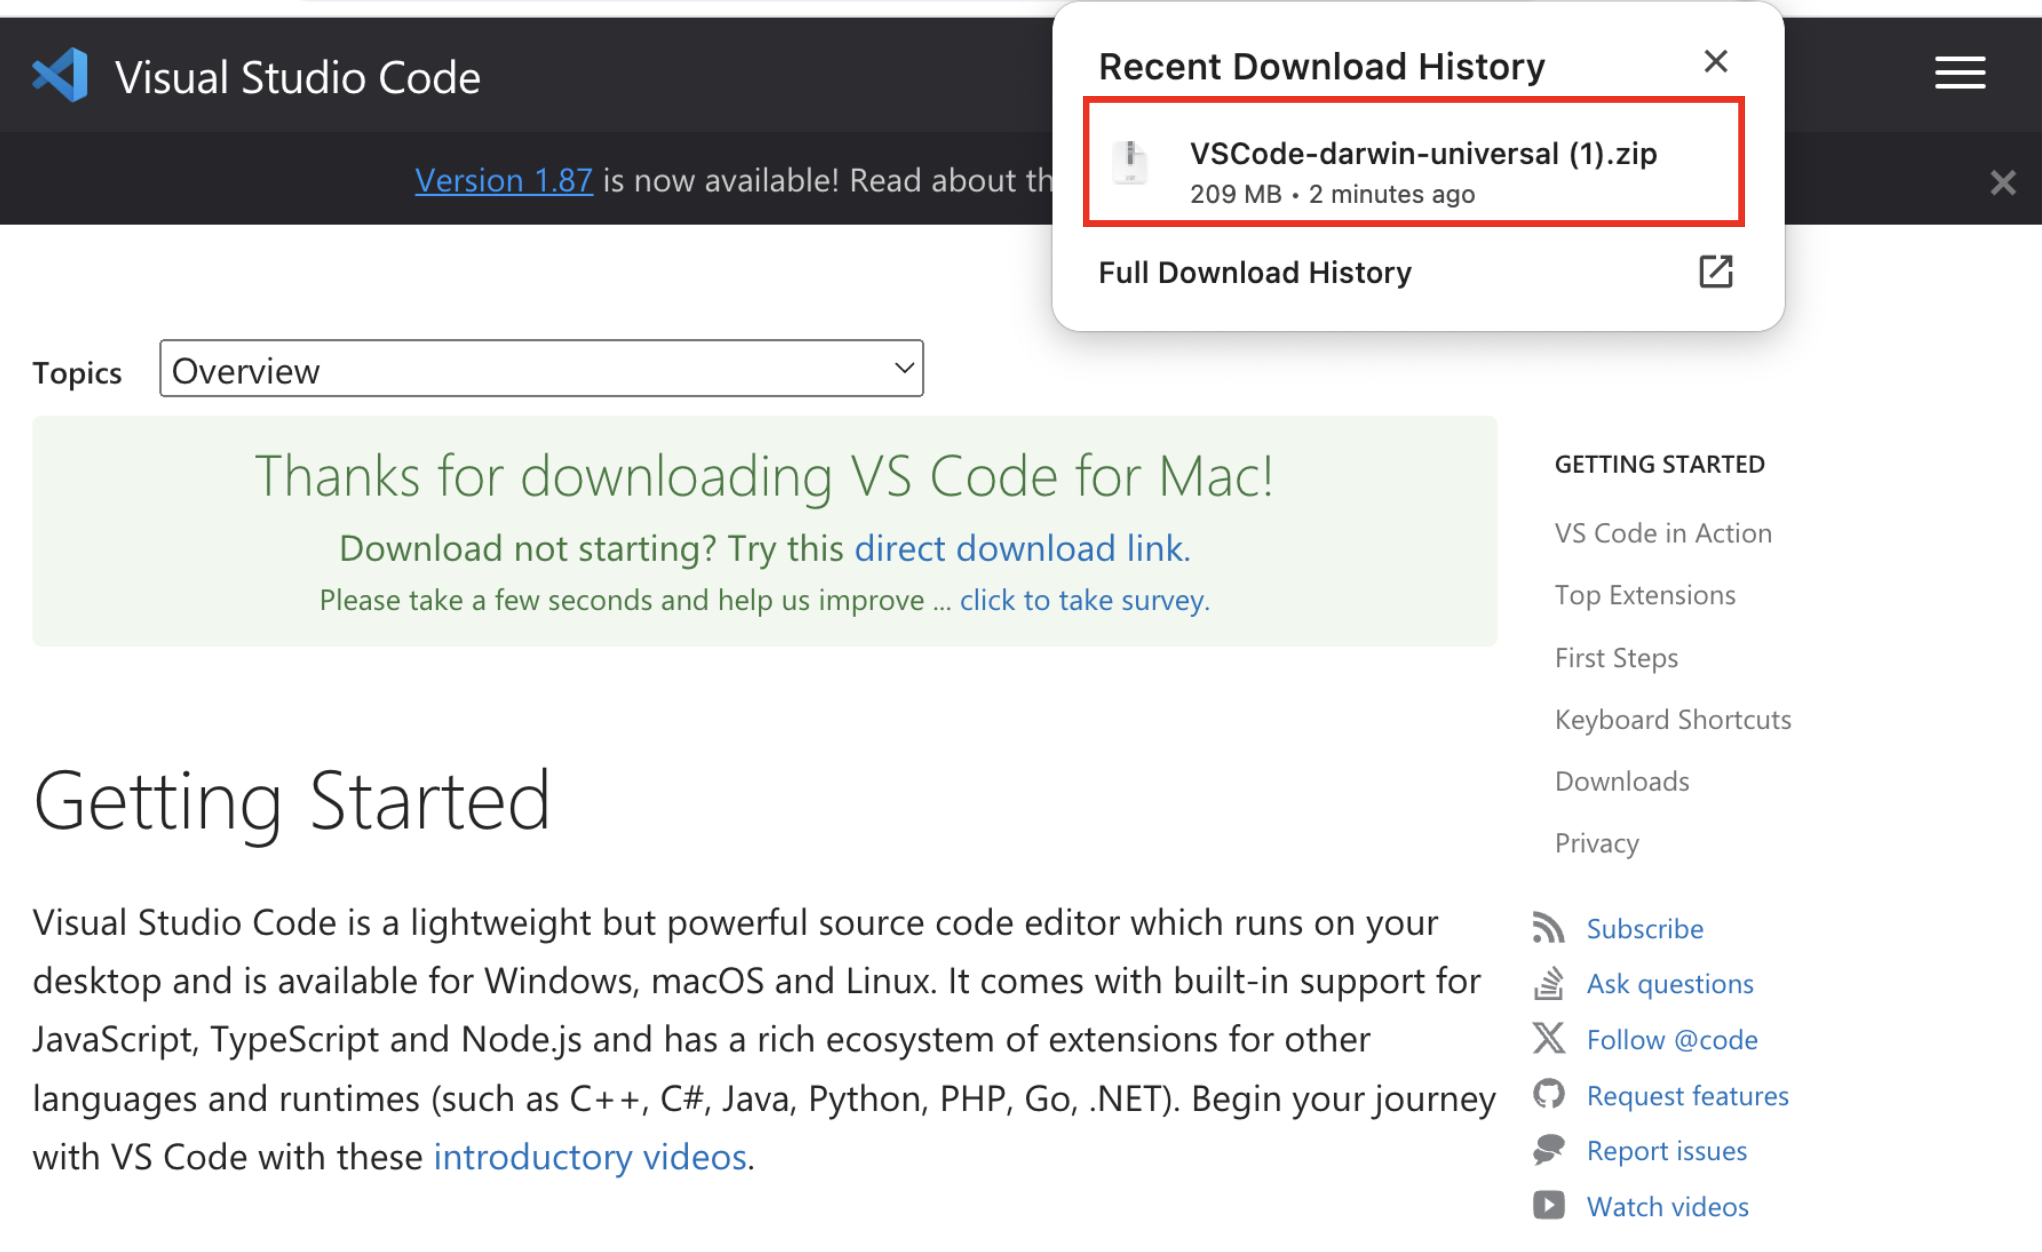Click the GitHub icon beside Request features
2042x1252 pixels.
[1548, 1094]
